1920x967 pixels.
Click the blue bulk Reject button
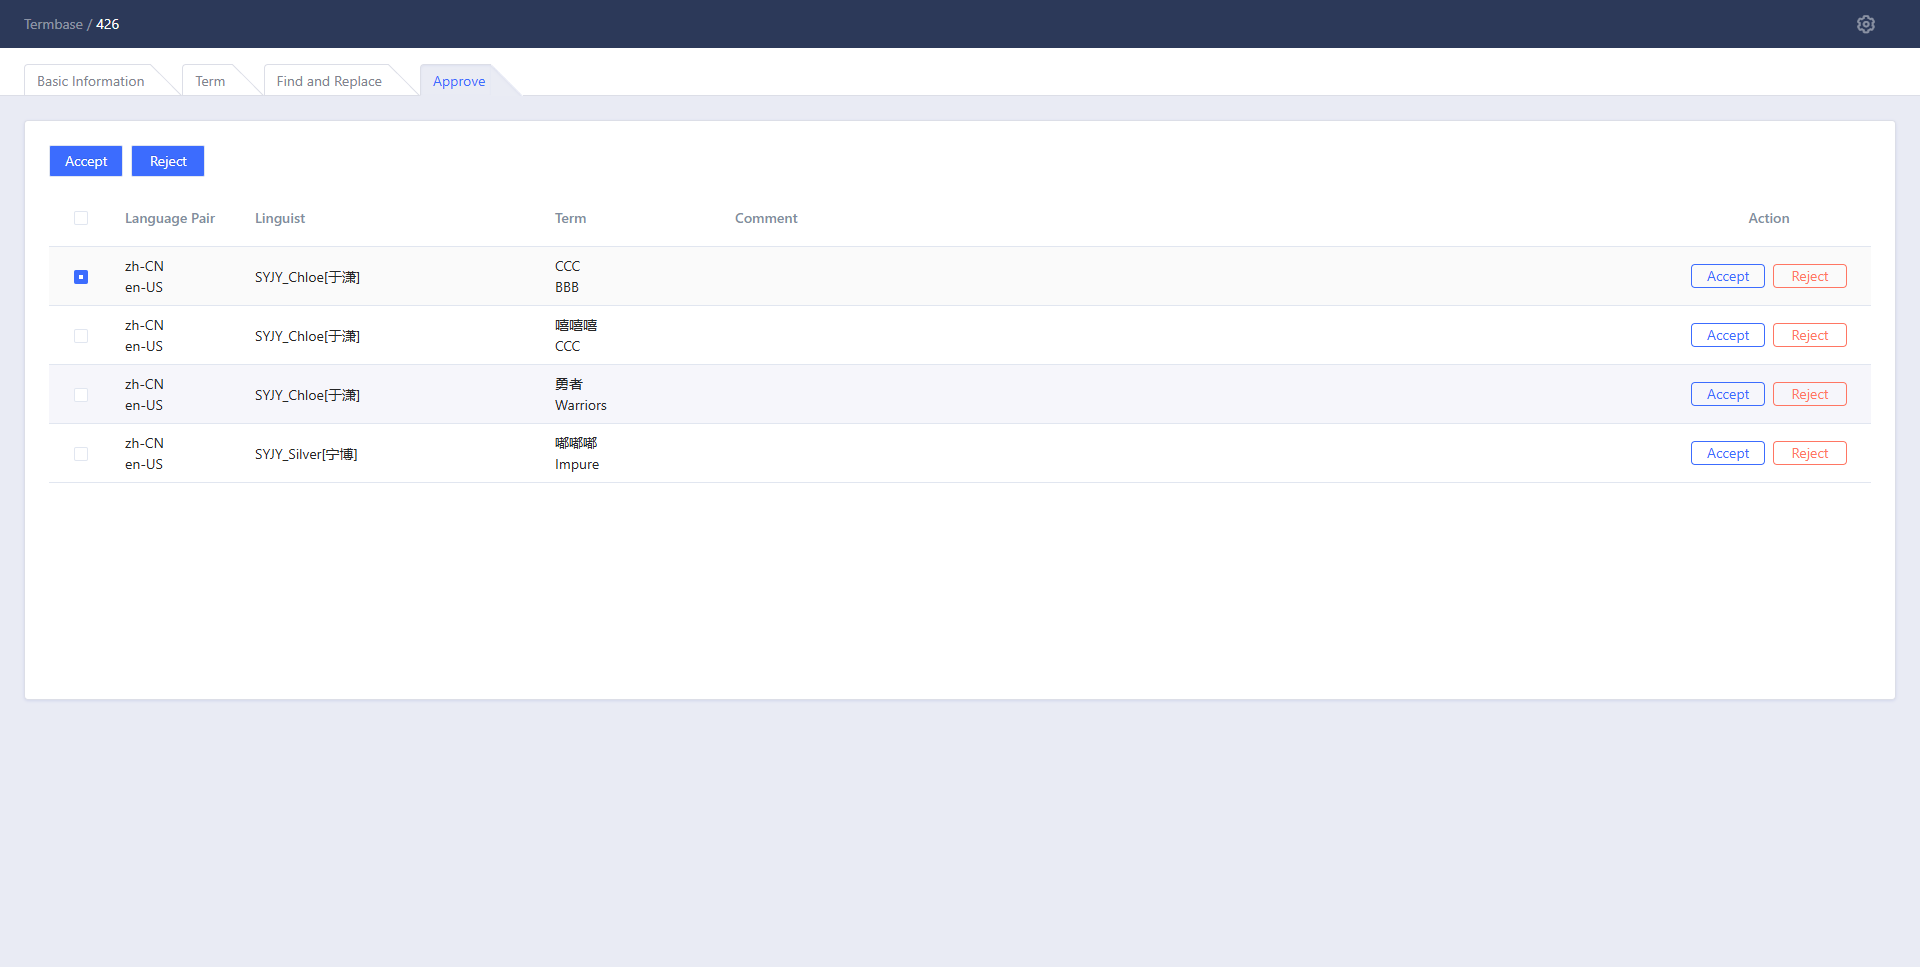(x=168, y=161)
